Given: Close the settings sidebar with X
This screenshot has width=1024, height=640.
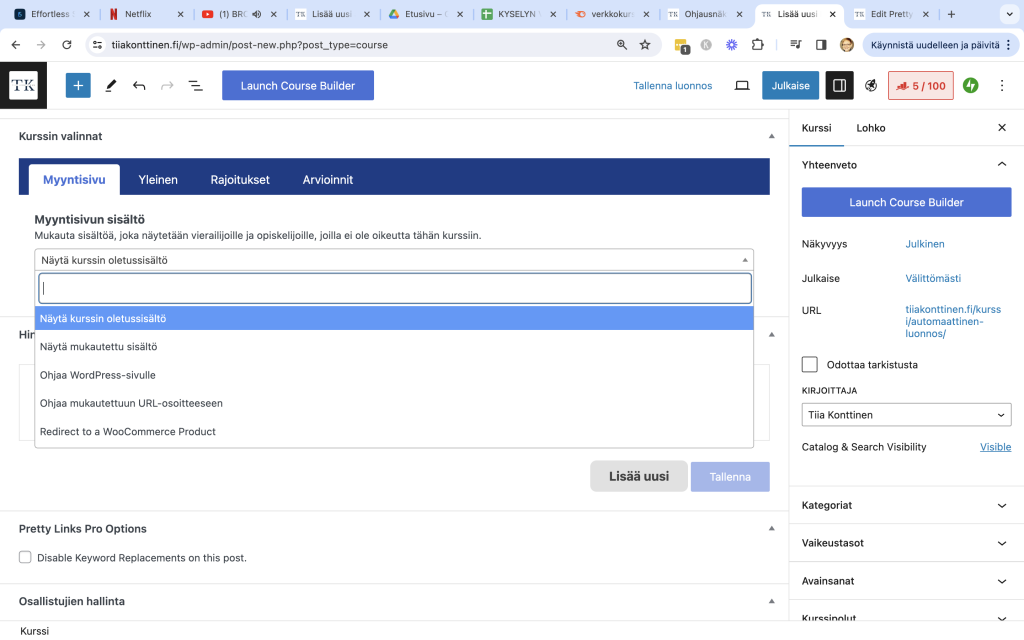Looking at the screenshot, I should click(x=1002, y=128).
